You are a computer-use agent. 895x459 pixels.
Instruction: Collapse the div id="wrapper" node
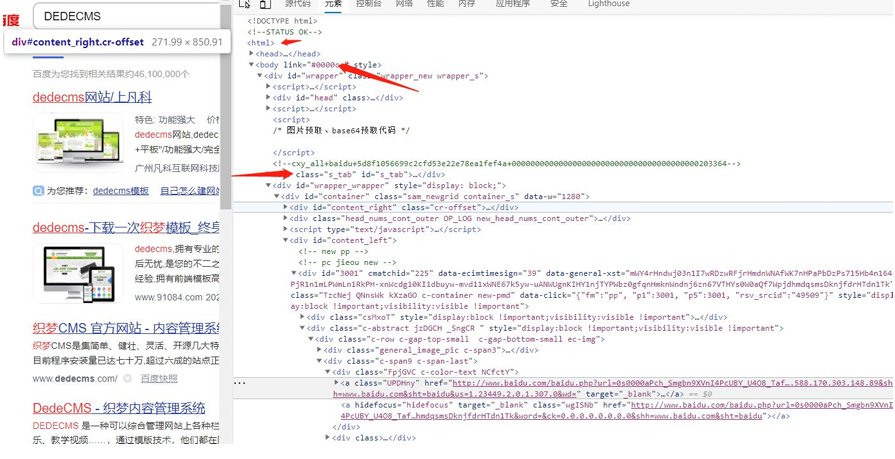point(260,76)
